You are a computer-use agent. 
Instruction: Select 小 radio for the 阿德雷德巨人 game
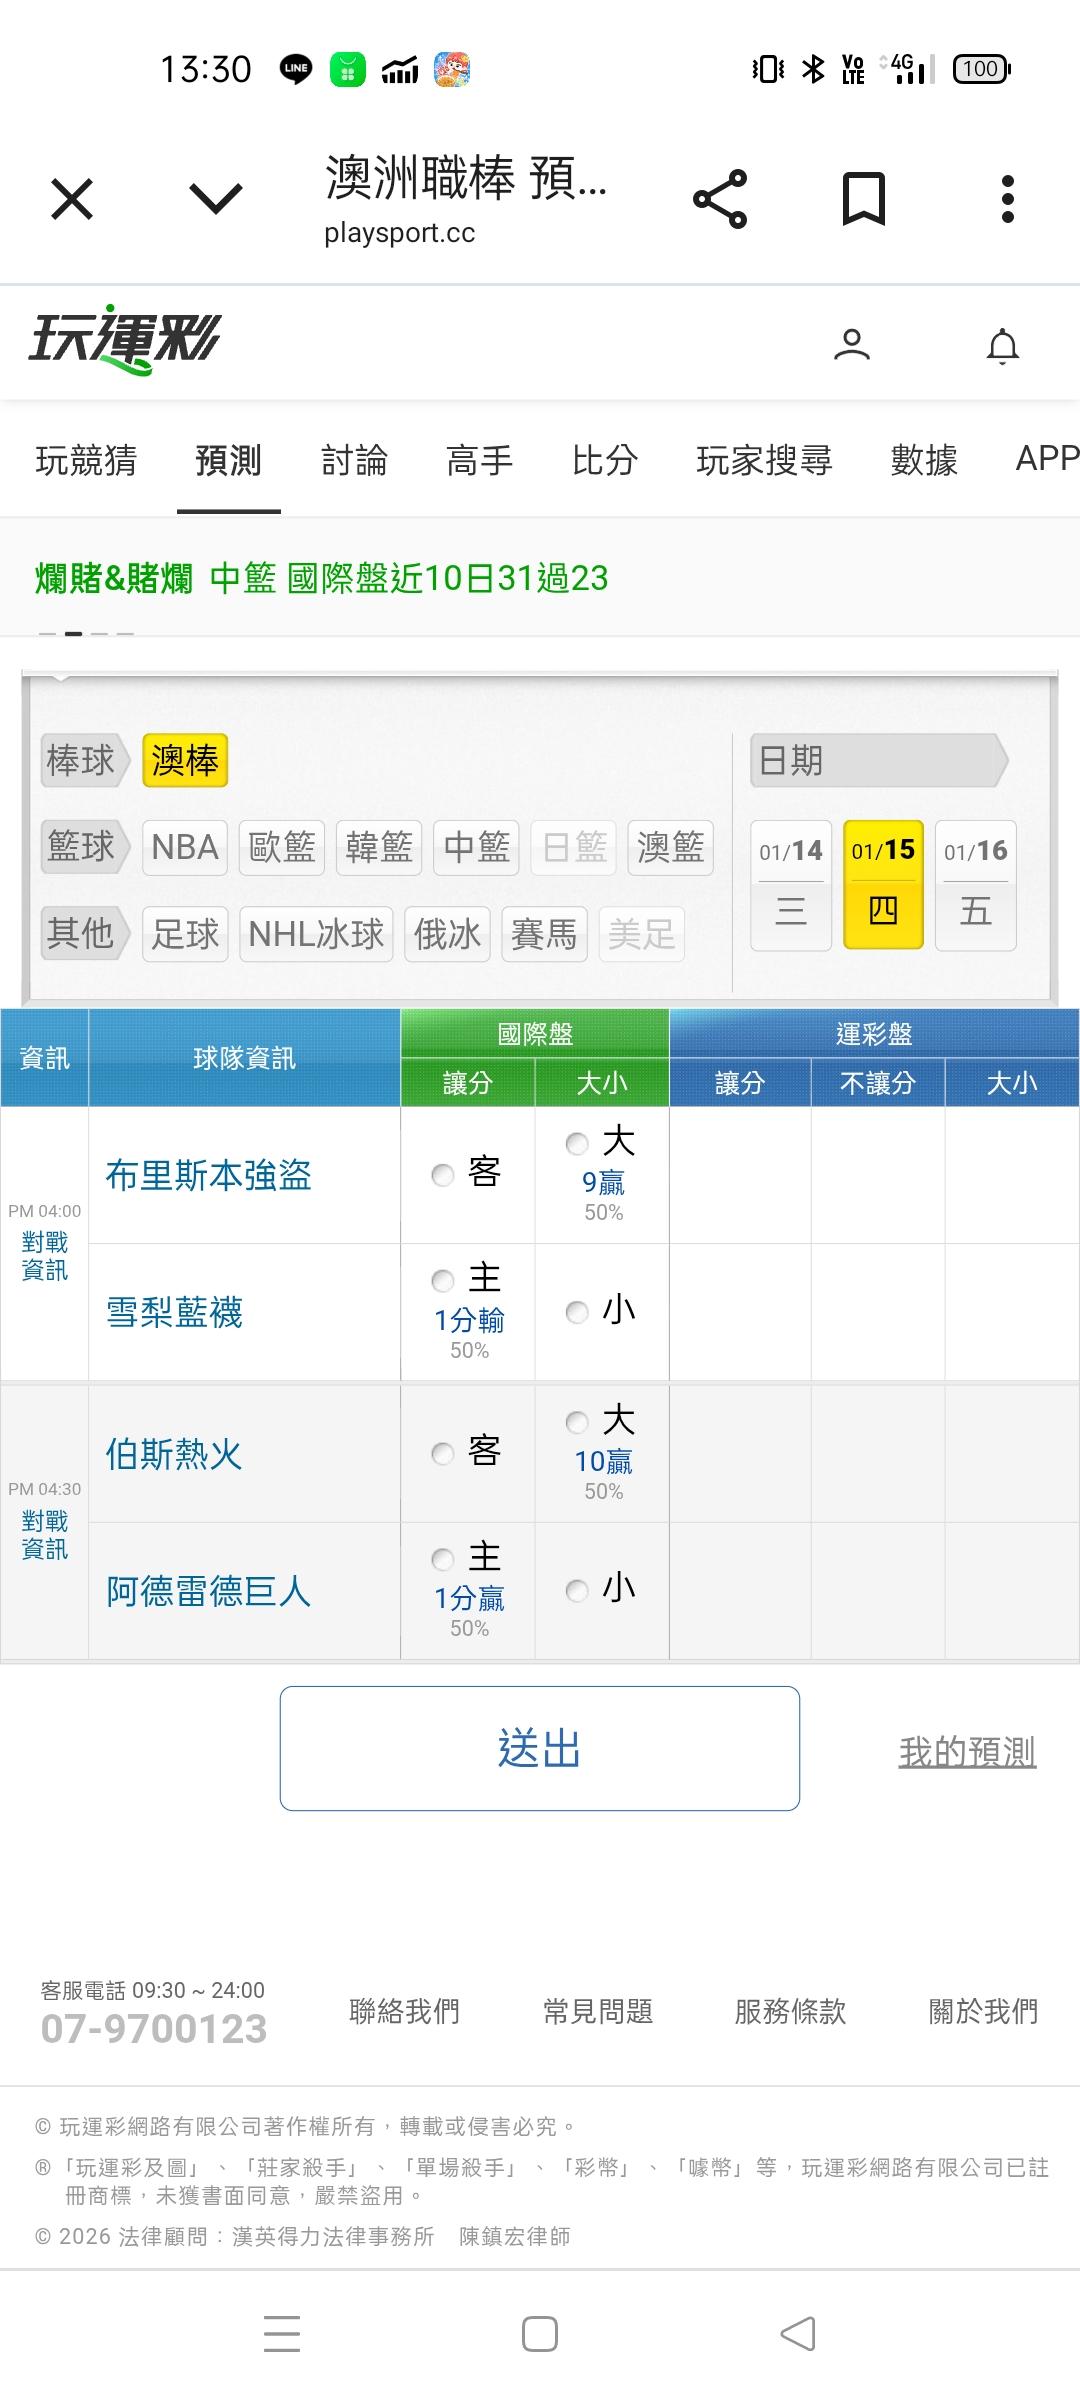coord(577,1590)
